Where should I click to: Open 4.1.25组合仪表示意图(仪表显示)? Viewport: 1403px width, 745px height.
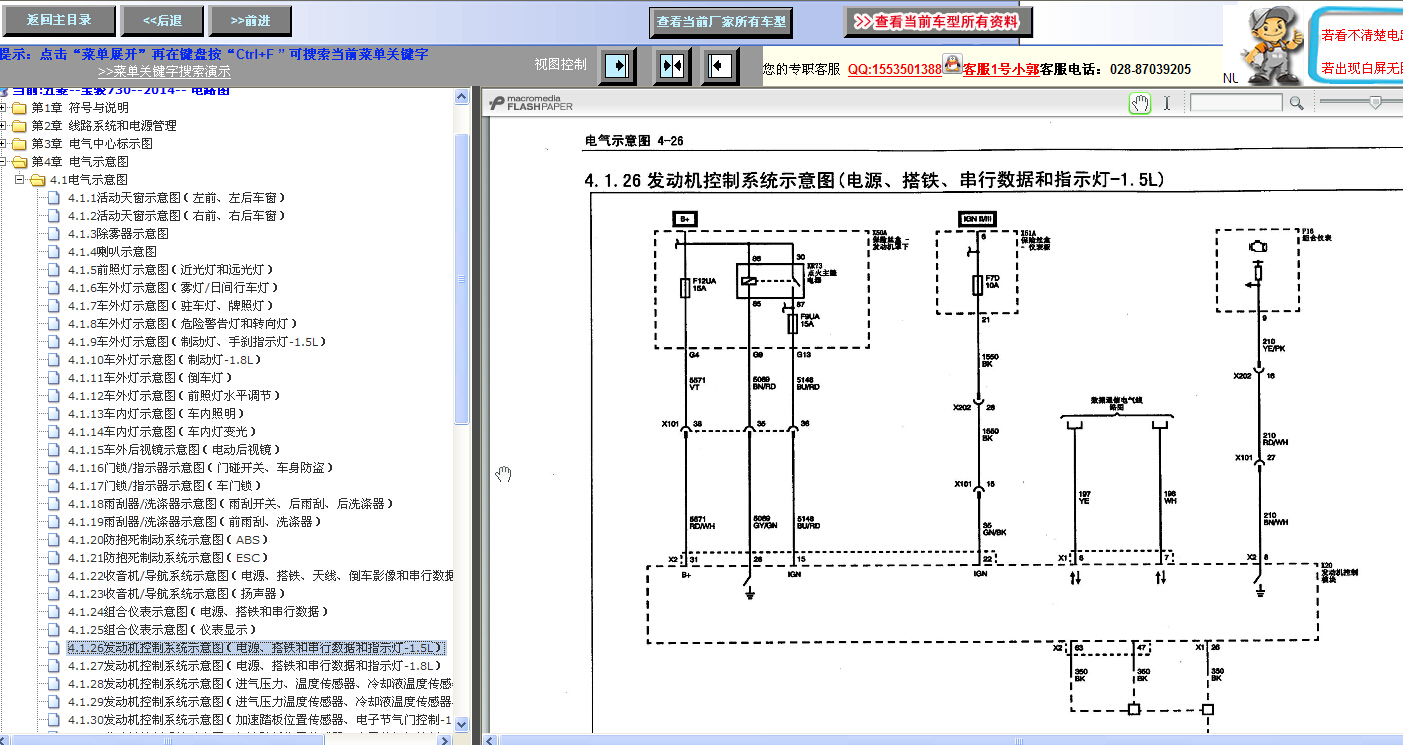(x=163, y=630)
